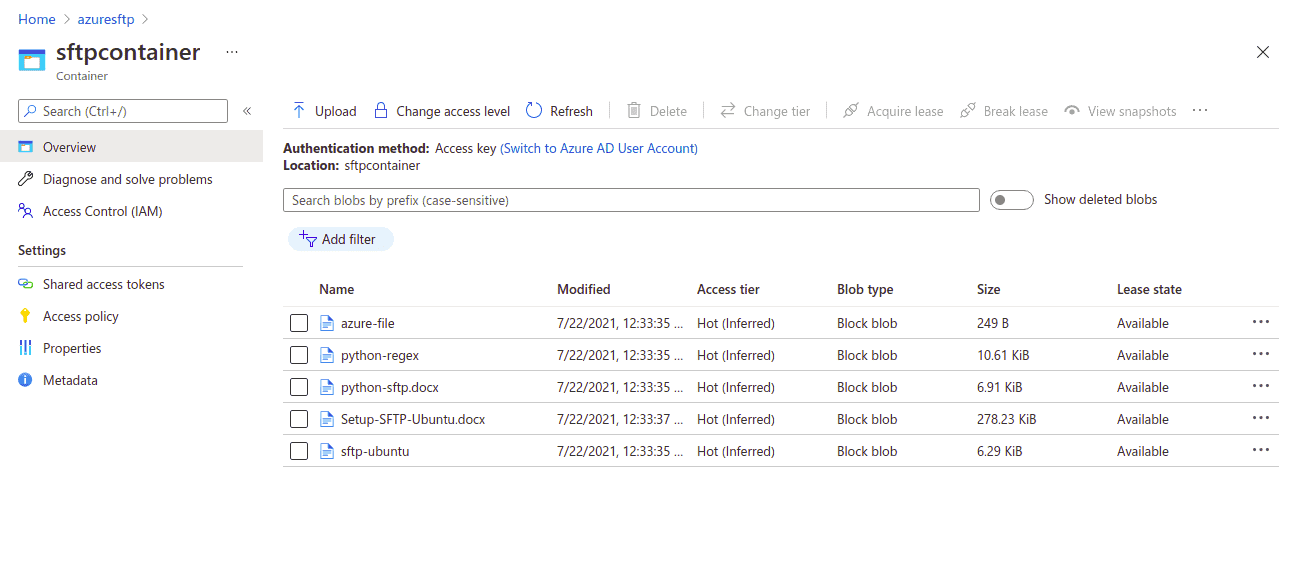Open the Overview menu item

(131, 147)
